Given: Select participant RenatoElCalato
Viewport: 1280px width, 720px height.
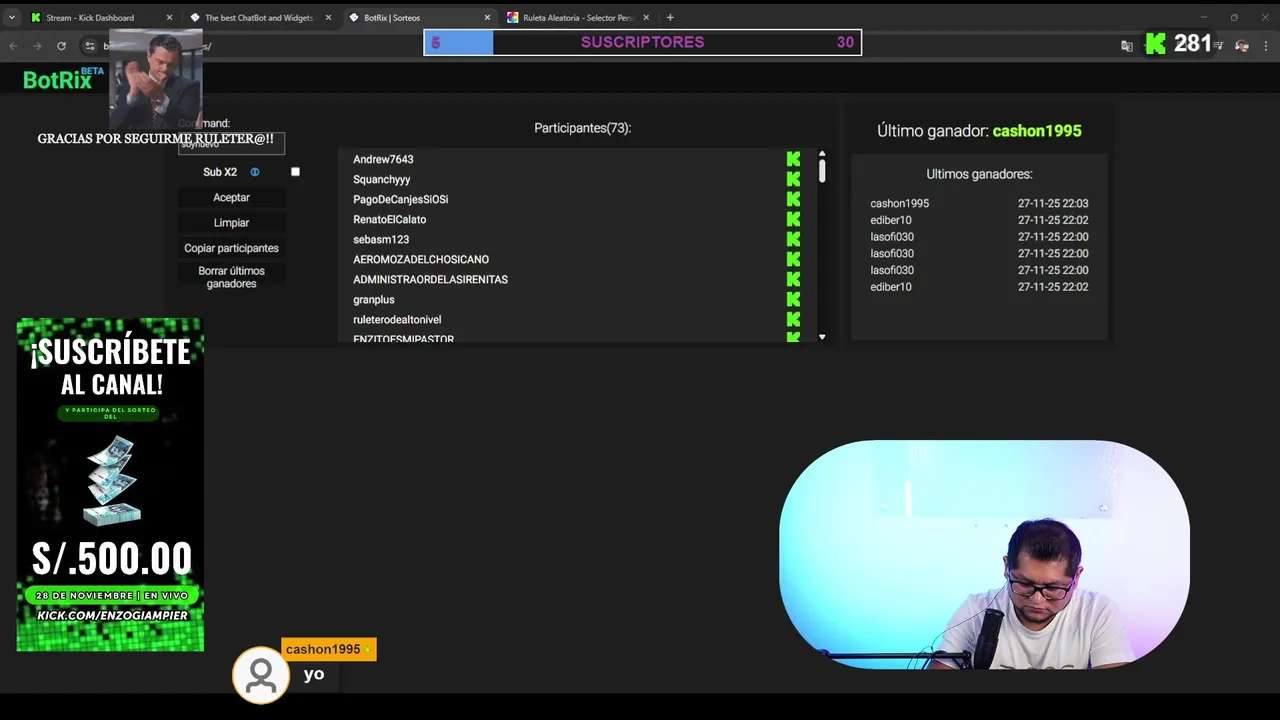Looking at the screenshot, I should click(389, 219).
